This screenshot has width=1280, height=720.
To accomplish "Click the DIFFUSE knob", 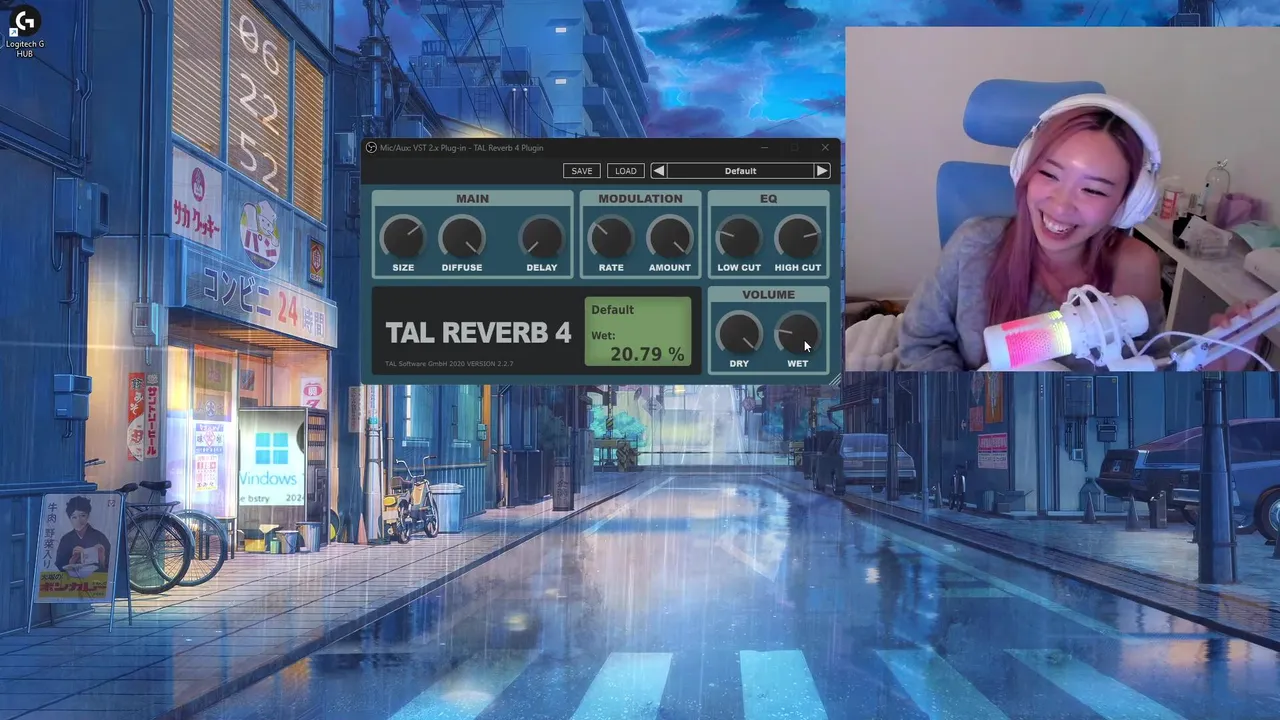I will point(462,238).
